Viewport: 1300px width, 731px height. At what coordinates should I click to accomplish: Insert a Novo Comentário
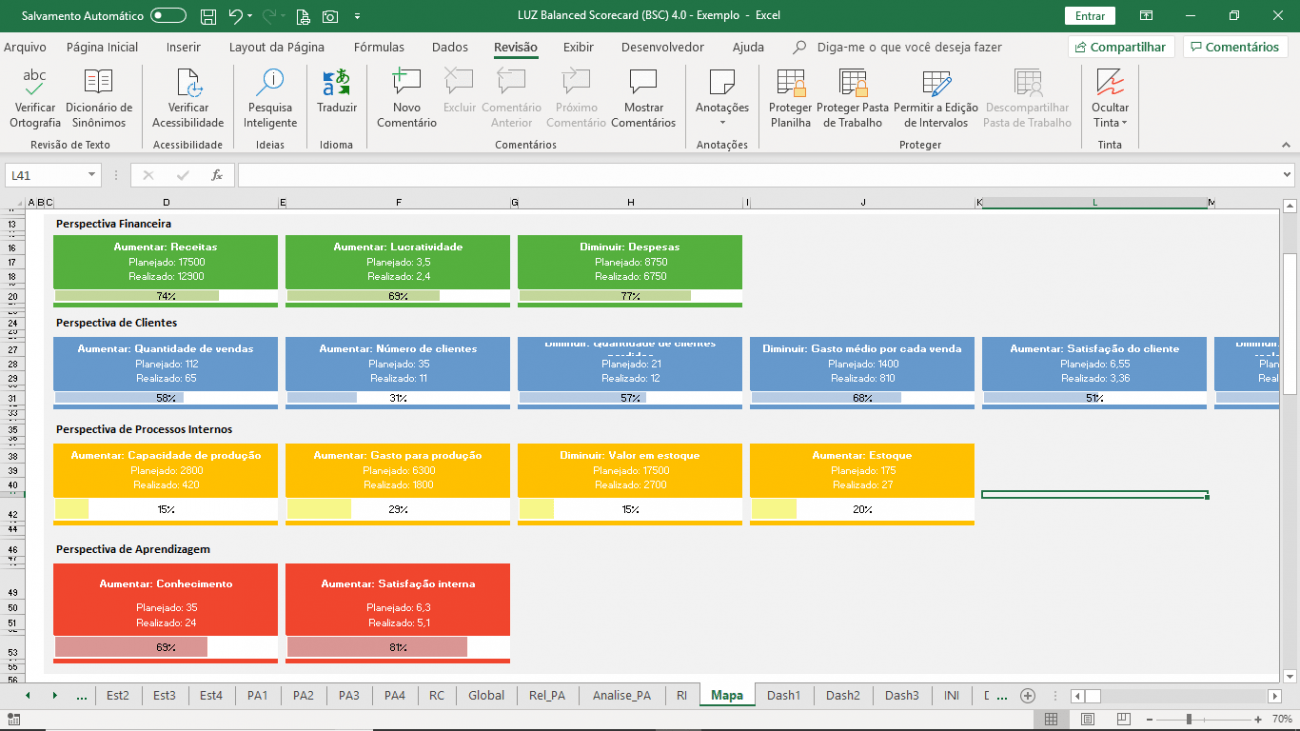pyautogui.click(x=406, y=99)
